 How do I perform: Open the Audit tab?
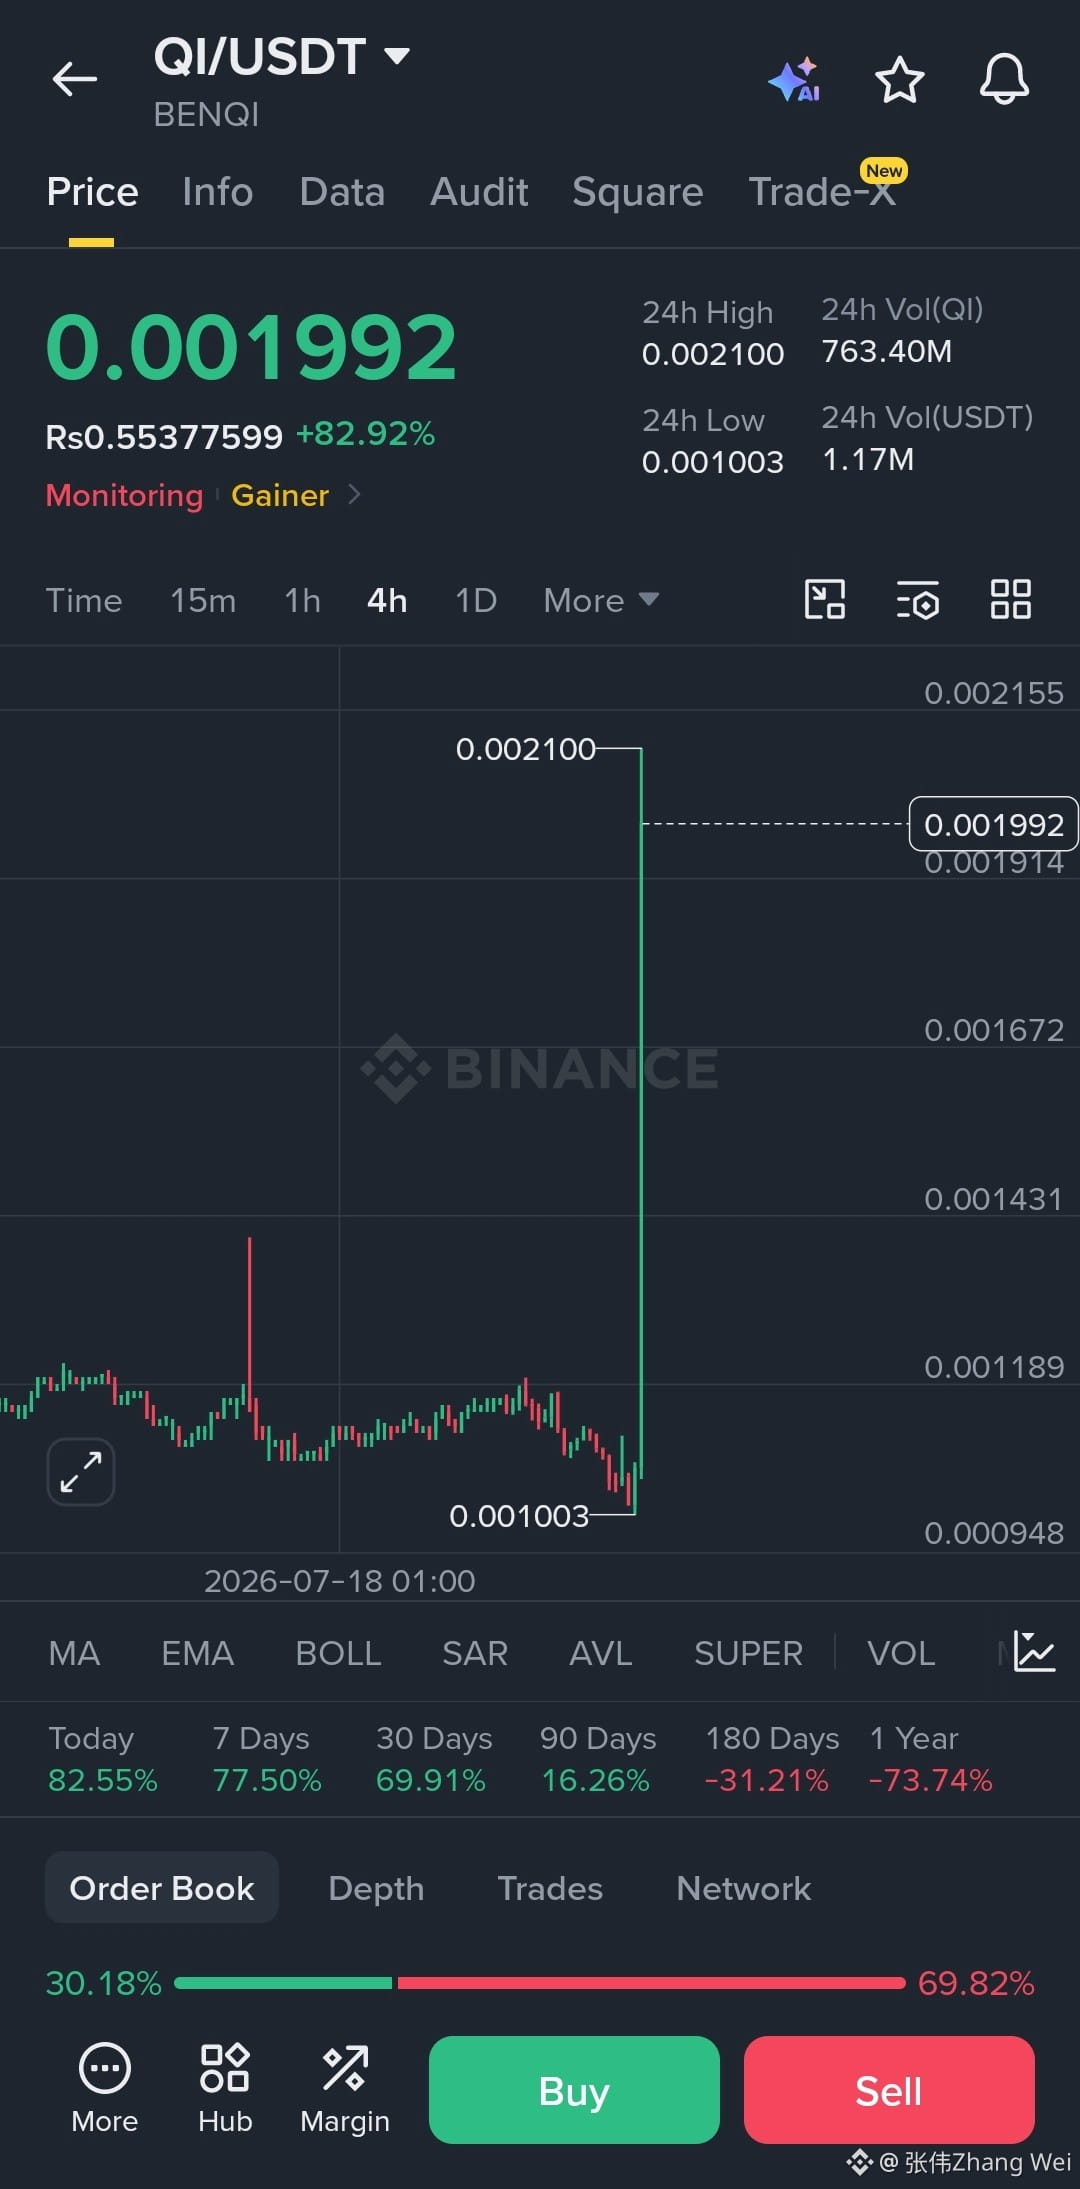click(479, 192)
